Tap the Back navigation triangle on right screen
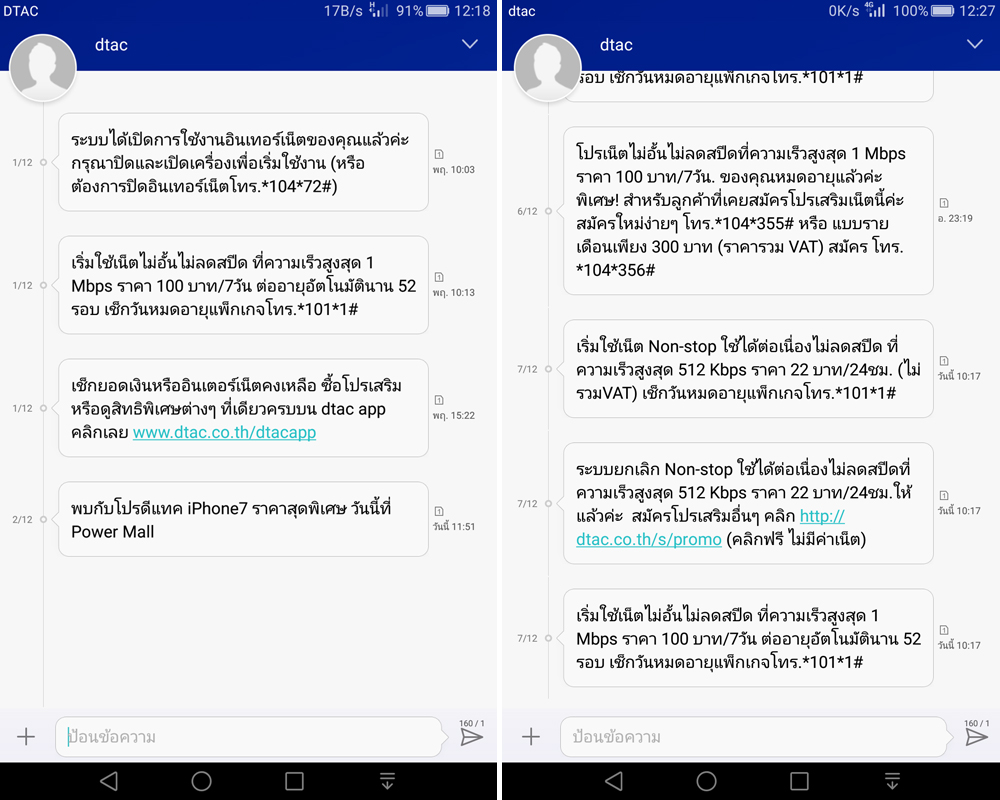This screenshot has width=1000, height=800. pos(614,781)
